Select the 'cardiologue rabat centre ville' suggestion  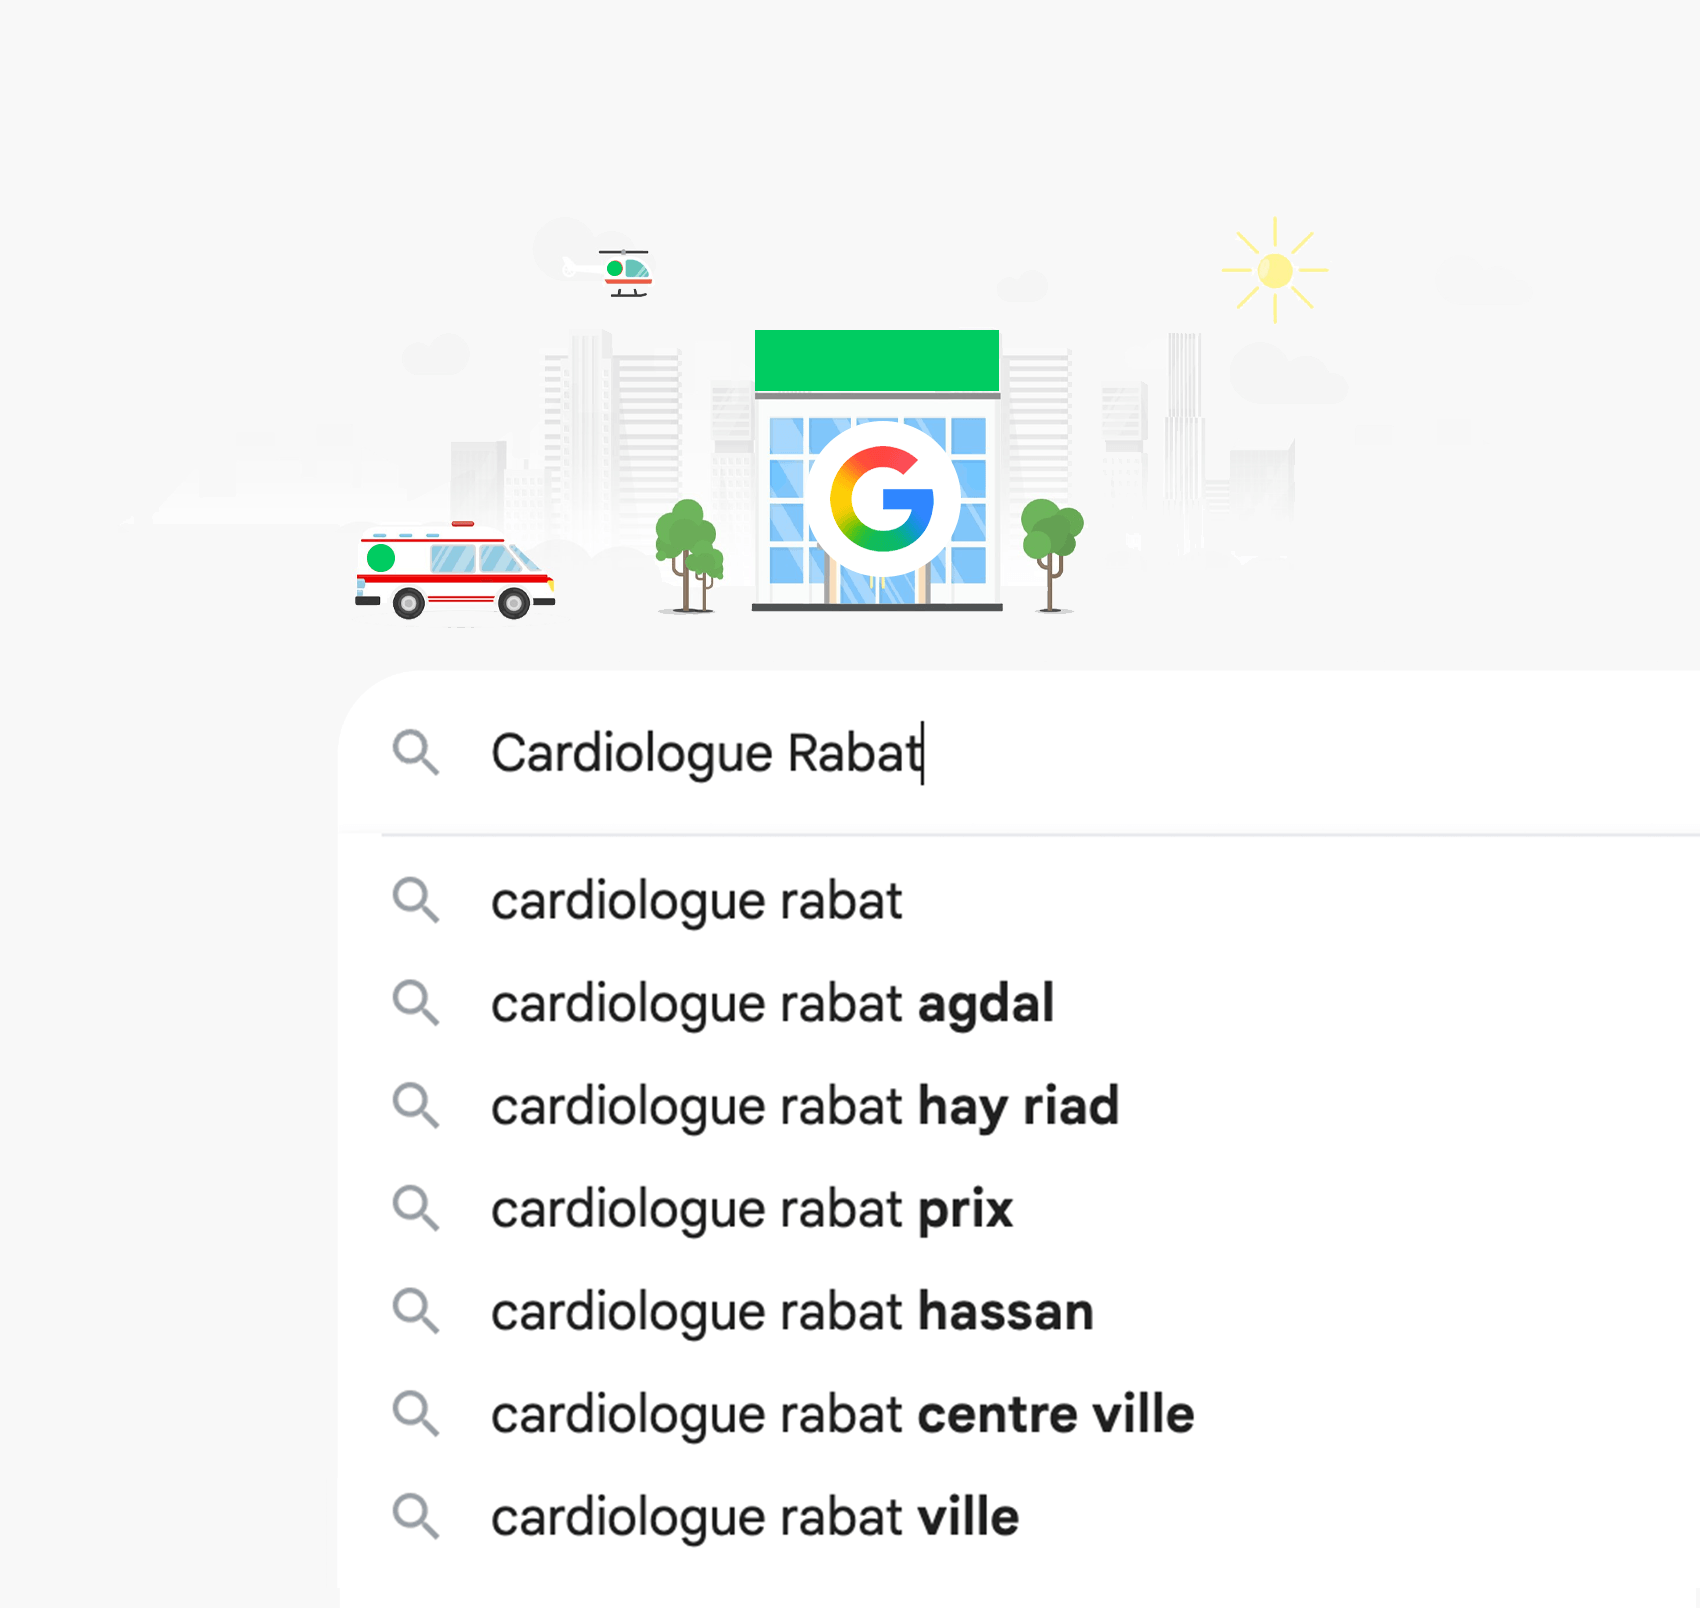pyautogui.click(x=842, y=1414)
